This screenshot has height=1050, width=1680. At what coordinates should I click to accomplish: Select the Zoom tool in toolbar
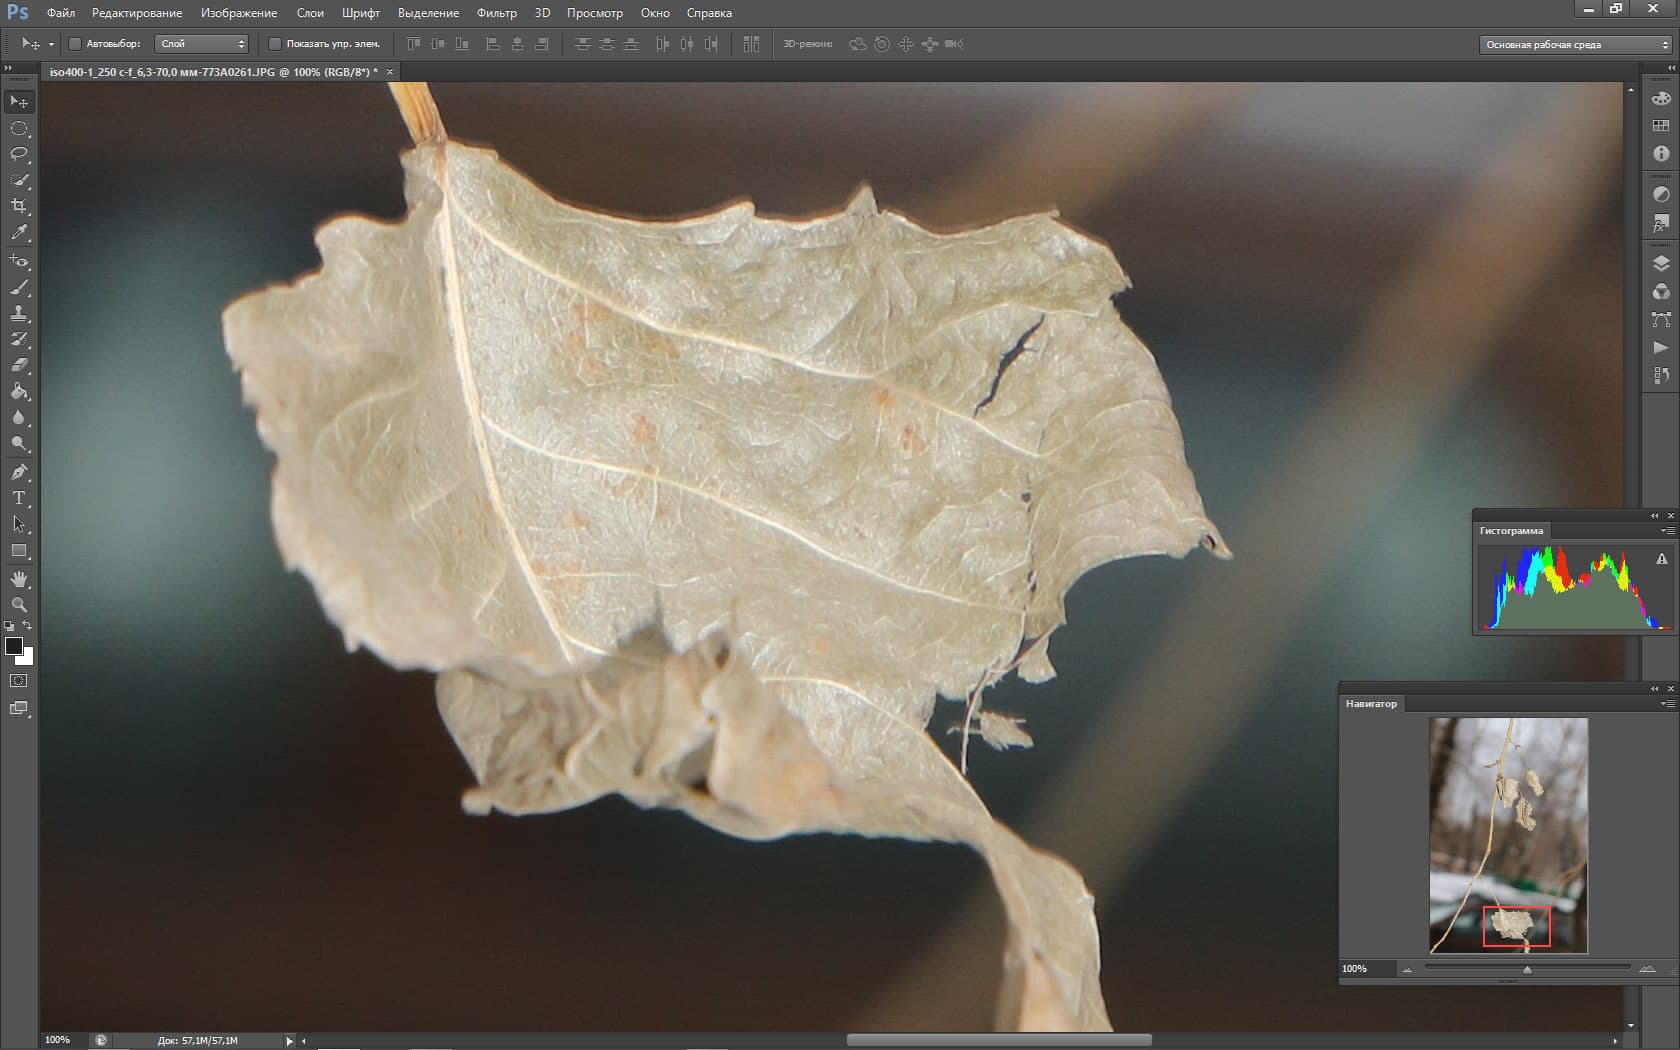pos(19,605)
